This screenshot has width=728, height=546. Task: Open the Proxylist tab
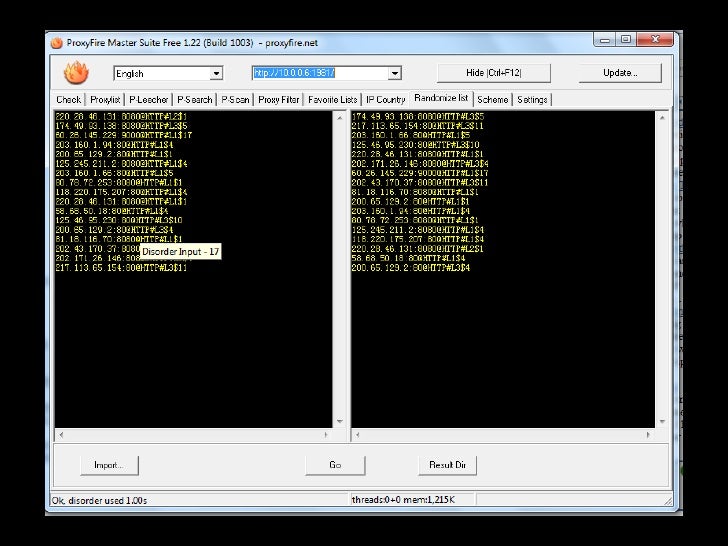tap(105, 99)
